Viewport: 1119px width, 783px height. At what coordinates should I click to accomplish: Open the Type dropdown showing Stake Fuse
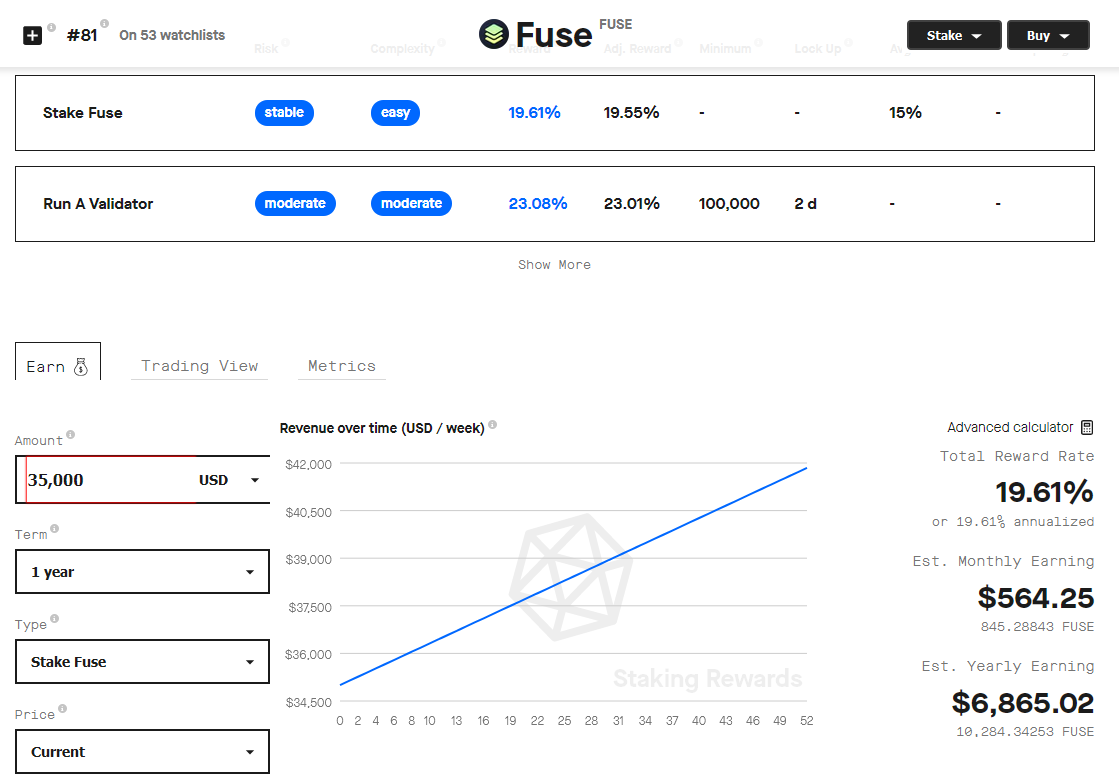point(143,662)
